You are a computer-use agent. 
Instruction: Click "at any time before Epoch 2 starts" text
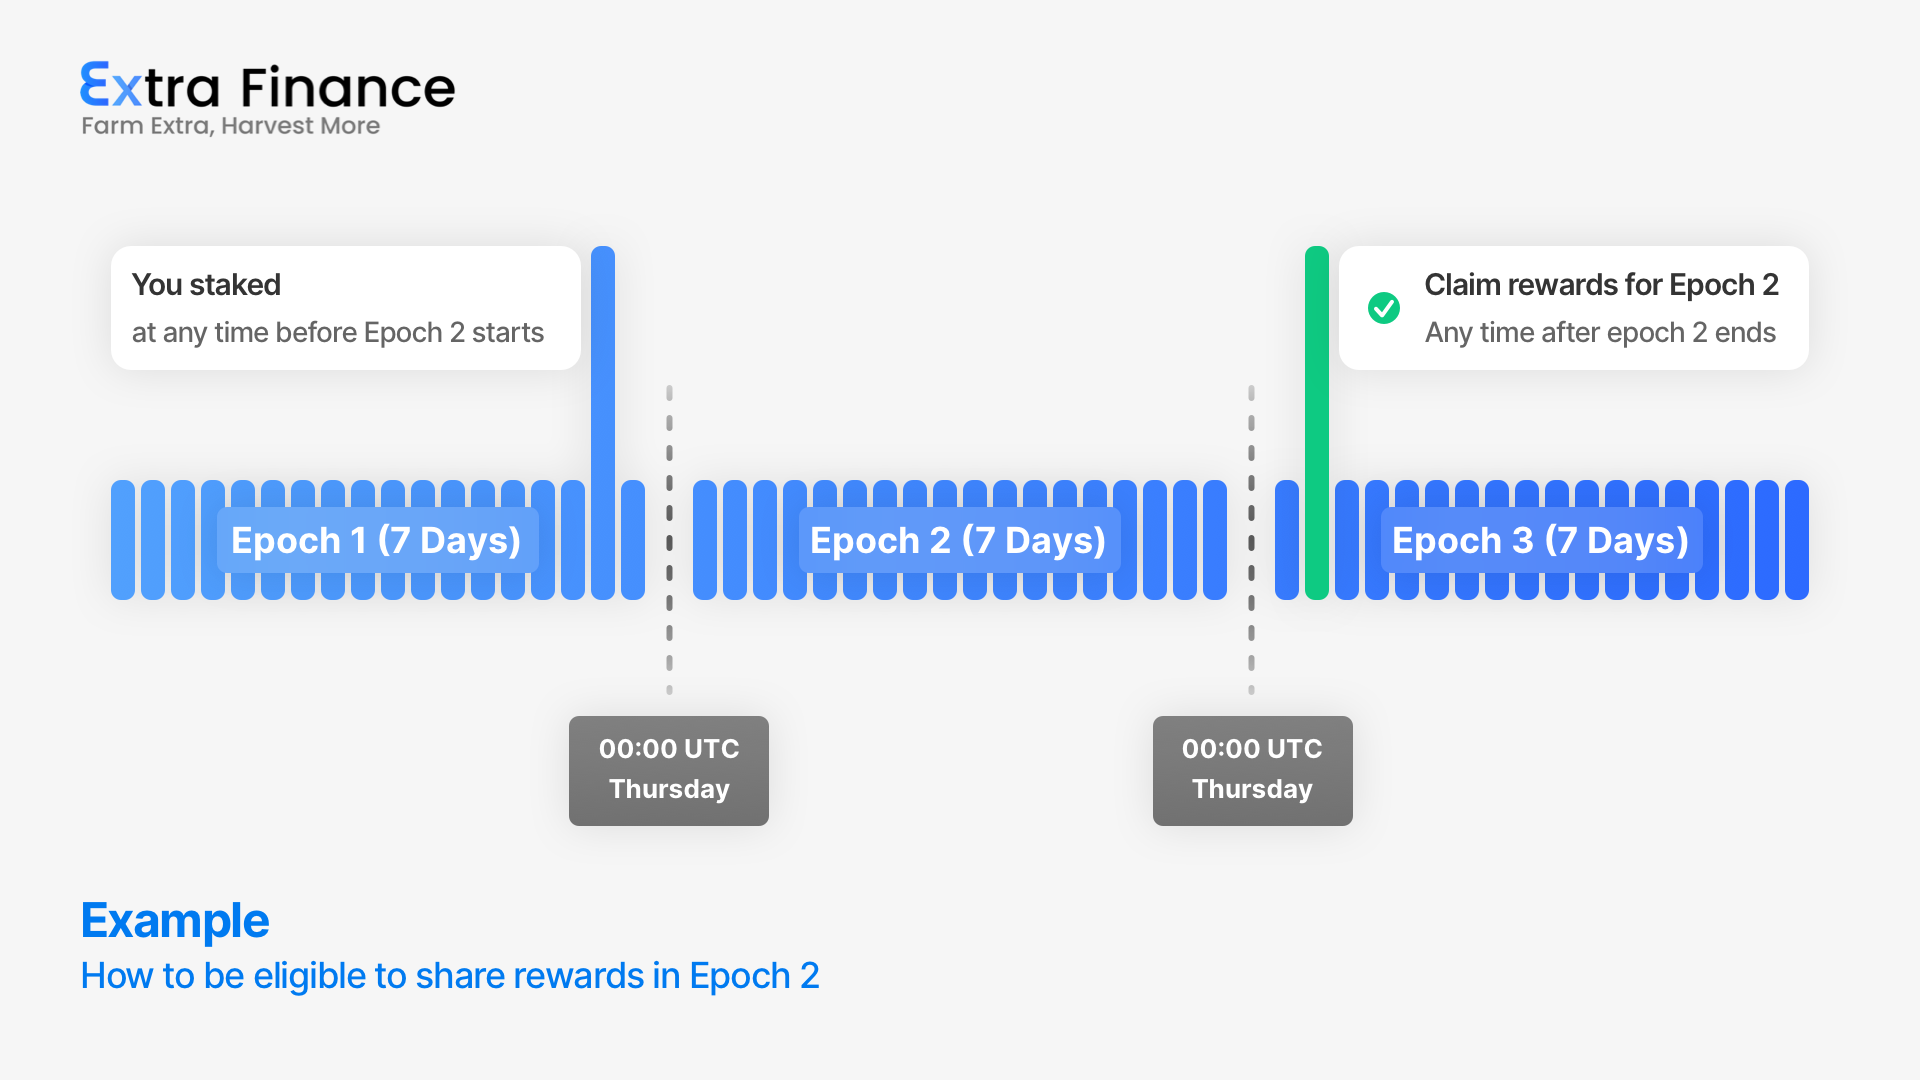[x=338, y=332]
